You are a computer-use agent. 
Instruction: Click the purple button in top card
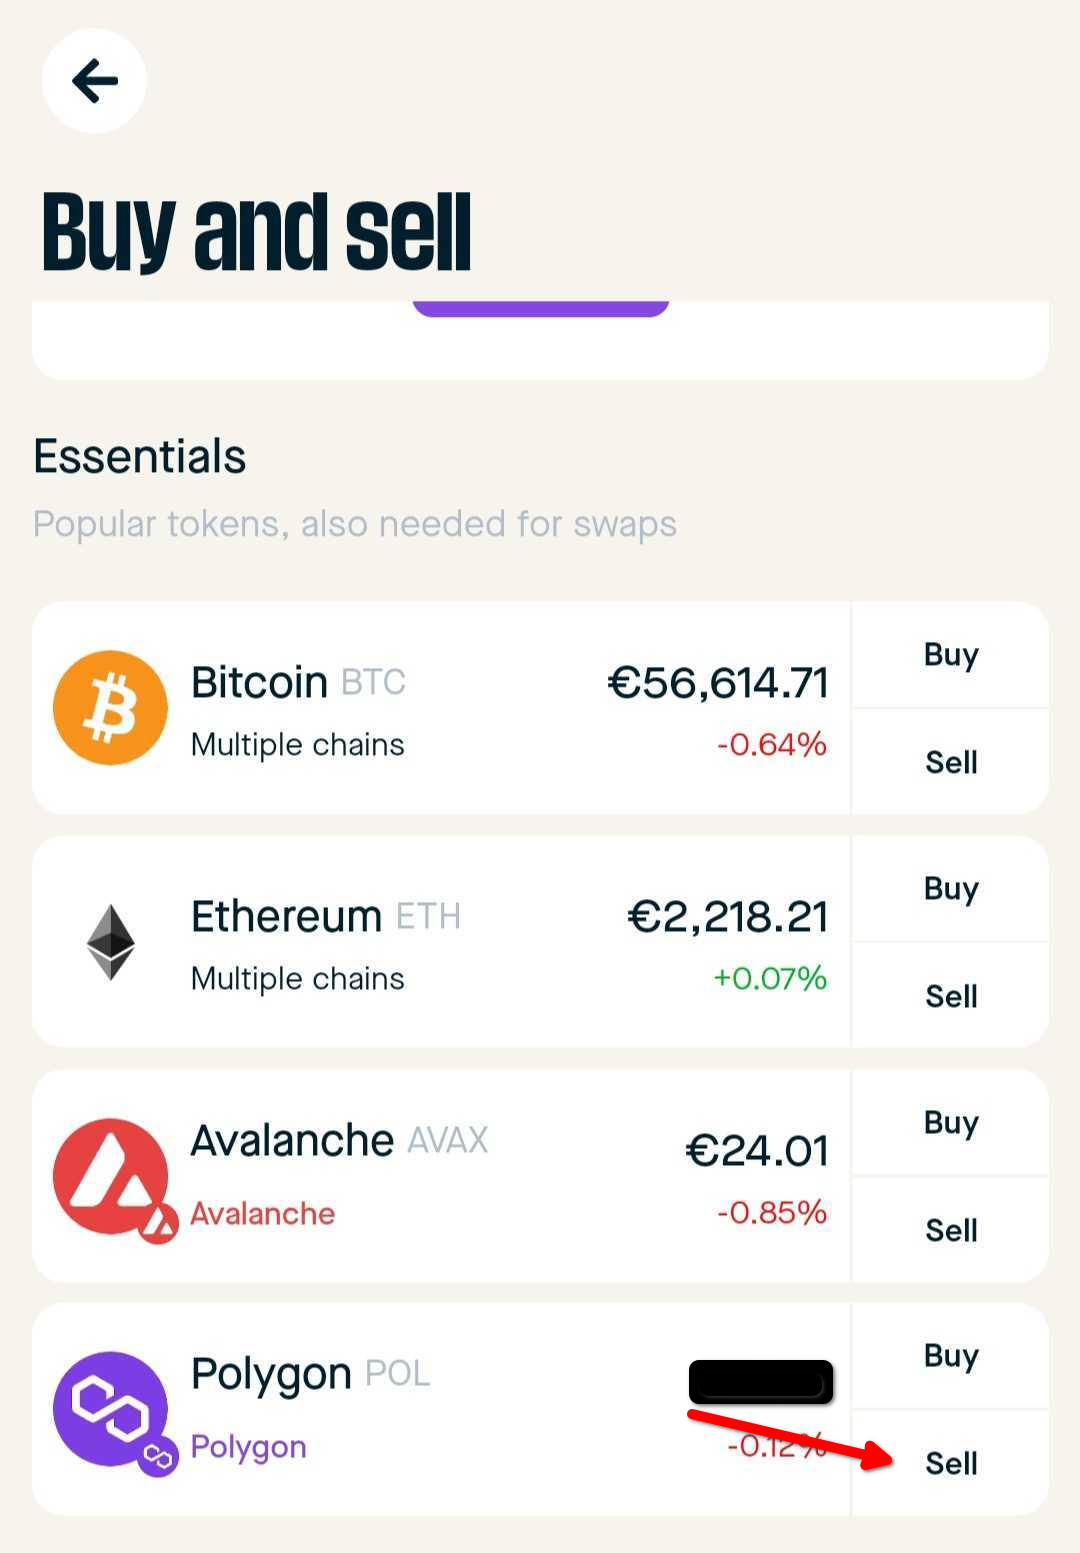click(541, 308)
